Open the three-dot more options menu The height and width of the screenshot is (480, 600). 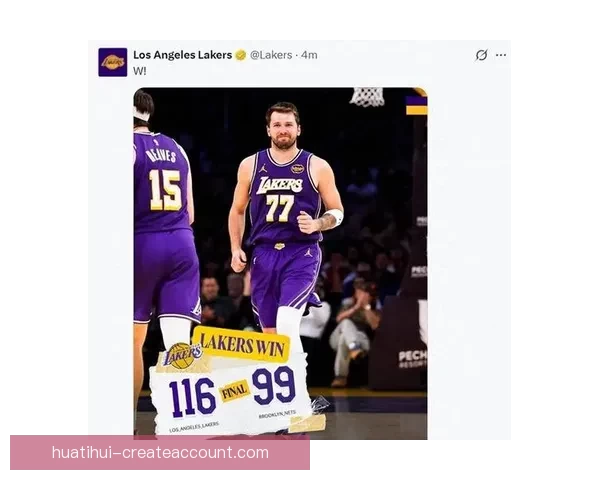[501, 55]
